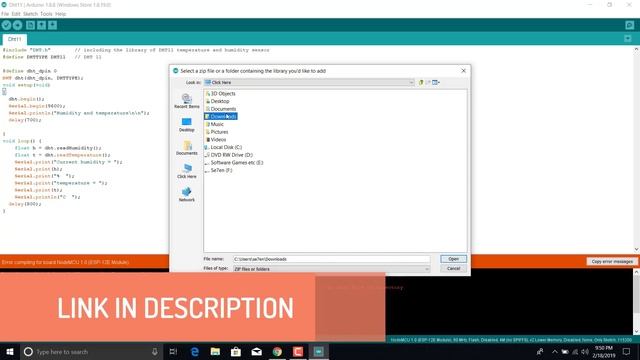The height and width of the screenshot is (360, 640).
Task: Select Local Disk (C:)
Action: pyautogui.click(x=223, y=147)
